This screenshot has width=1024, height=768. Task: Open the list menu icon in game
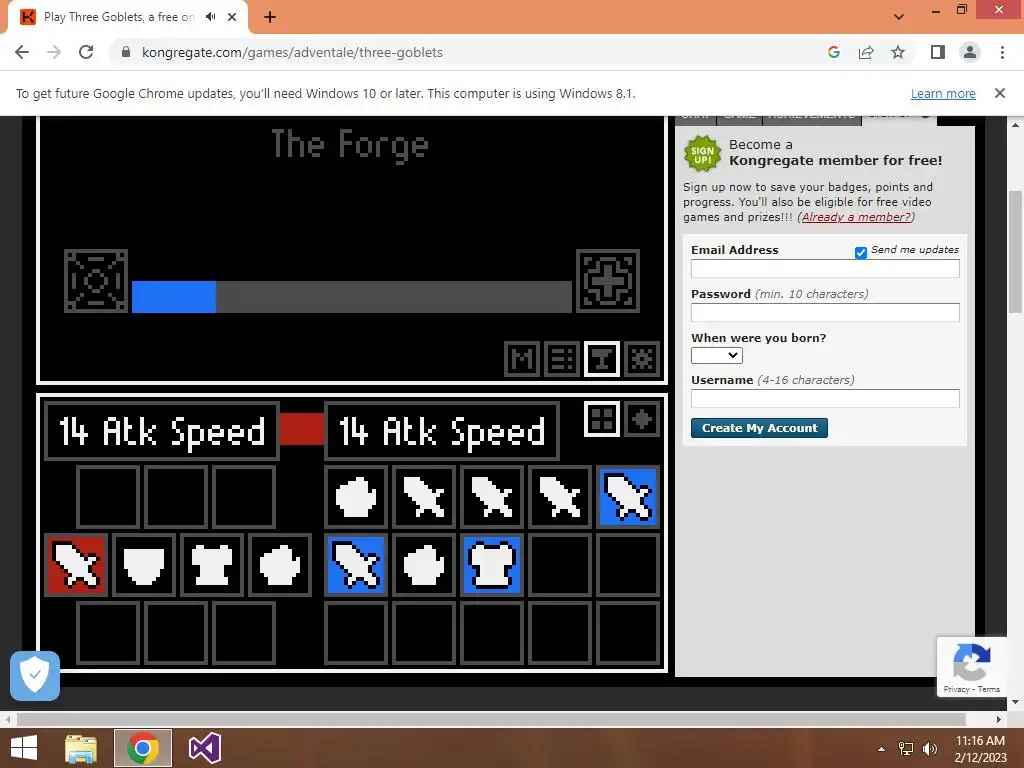(562, 359)
